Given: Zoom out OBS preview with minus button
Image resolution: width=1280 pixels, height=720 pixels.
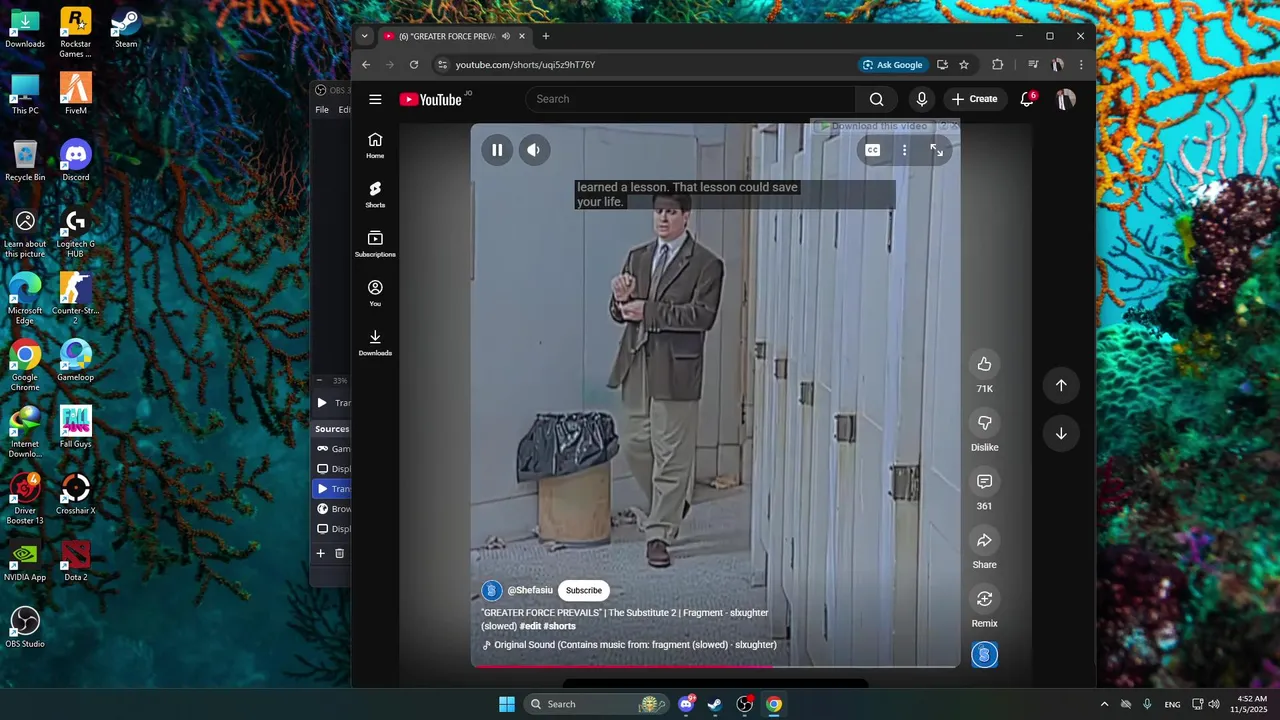Looking at the screenshot, I should tap(319, 380).
